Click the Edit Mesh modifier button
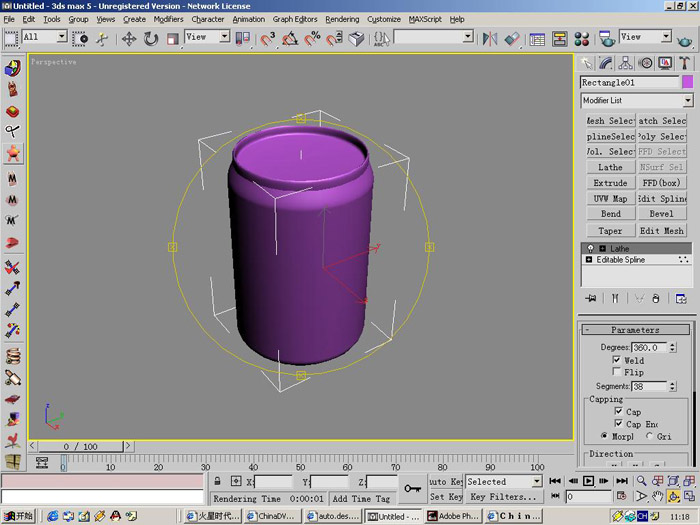The width and height of the screenshot is (700, 525). [662, 230]
